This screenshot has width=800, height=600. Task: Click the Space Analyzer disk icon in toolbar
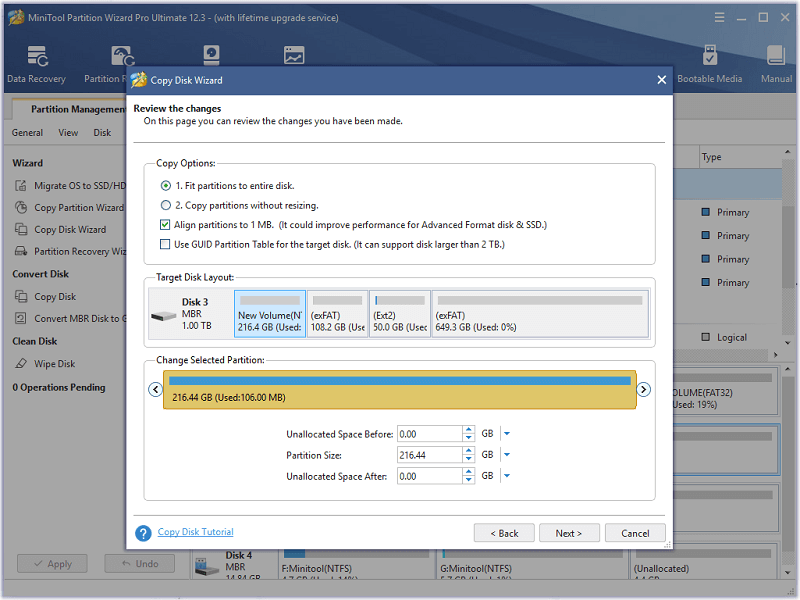pos(211,55)
